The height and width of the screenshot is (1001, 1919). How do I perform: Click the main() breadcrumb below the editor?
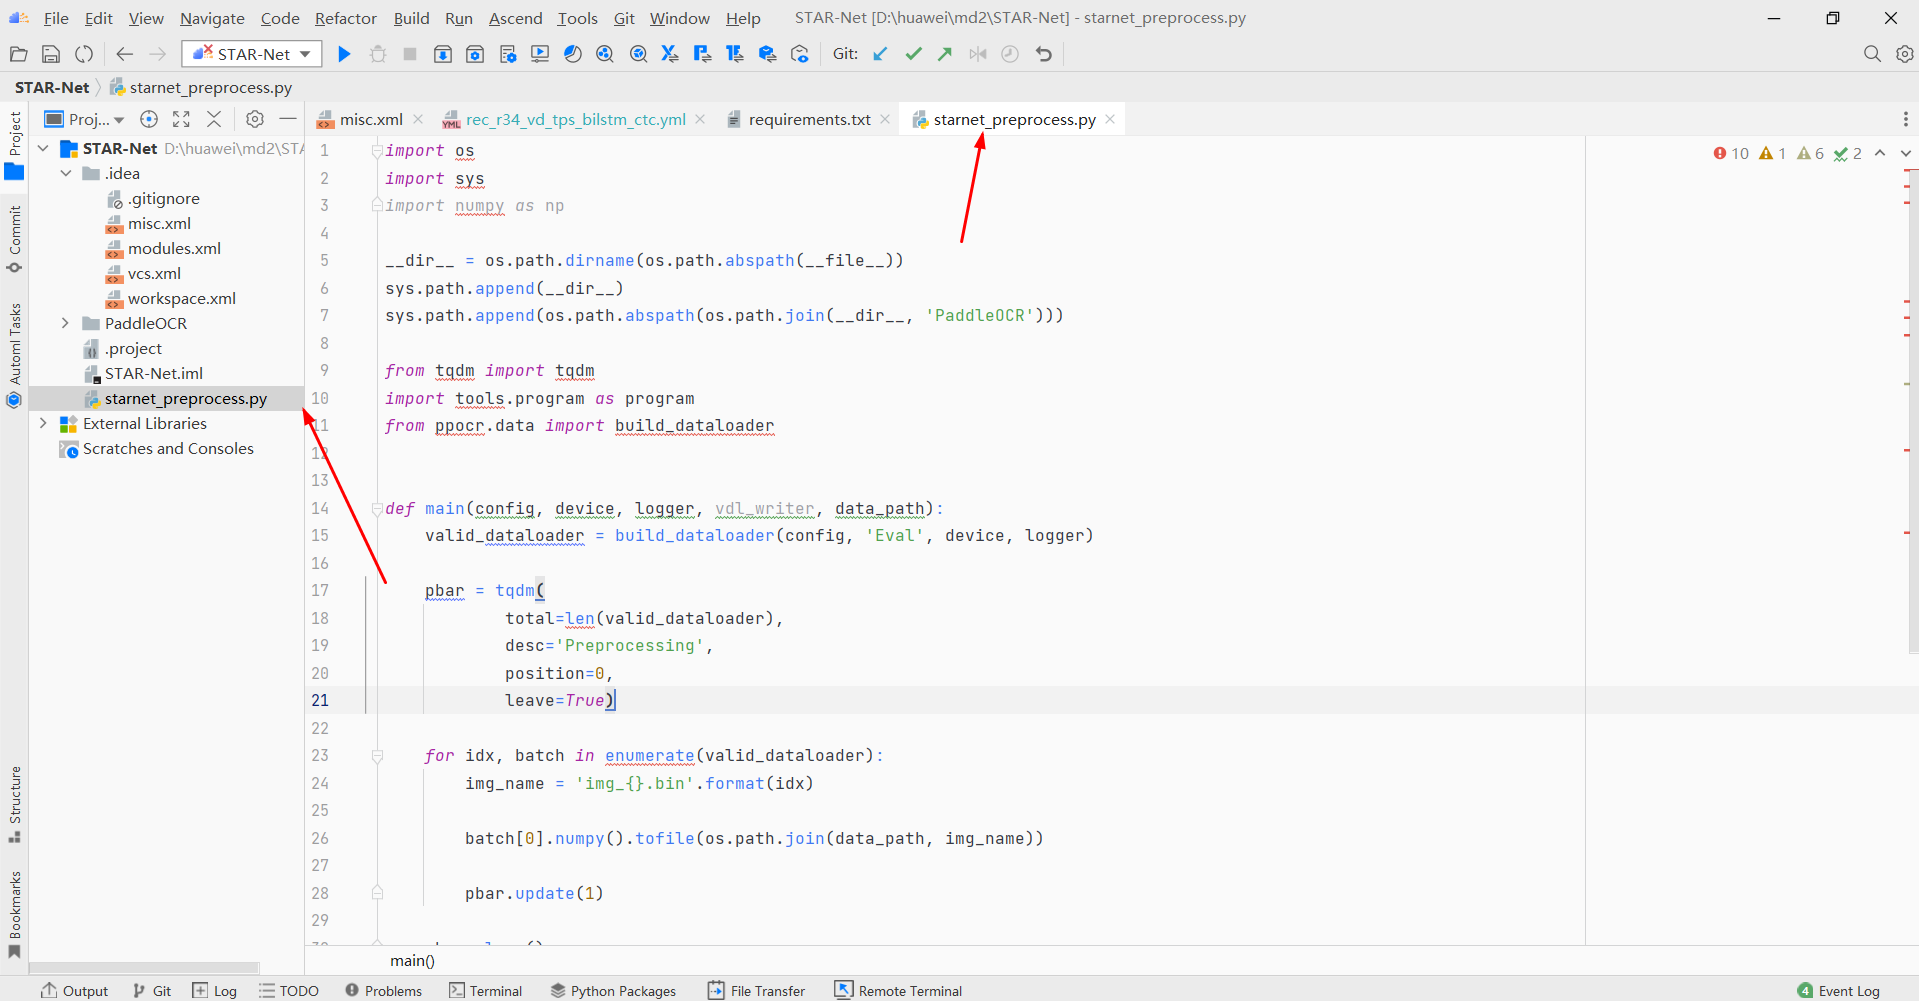coord(412,961)
